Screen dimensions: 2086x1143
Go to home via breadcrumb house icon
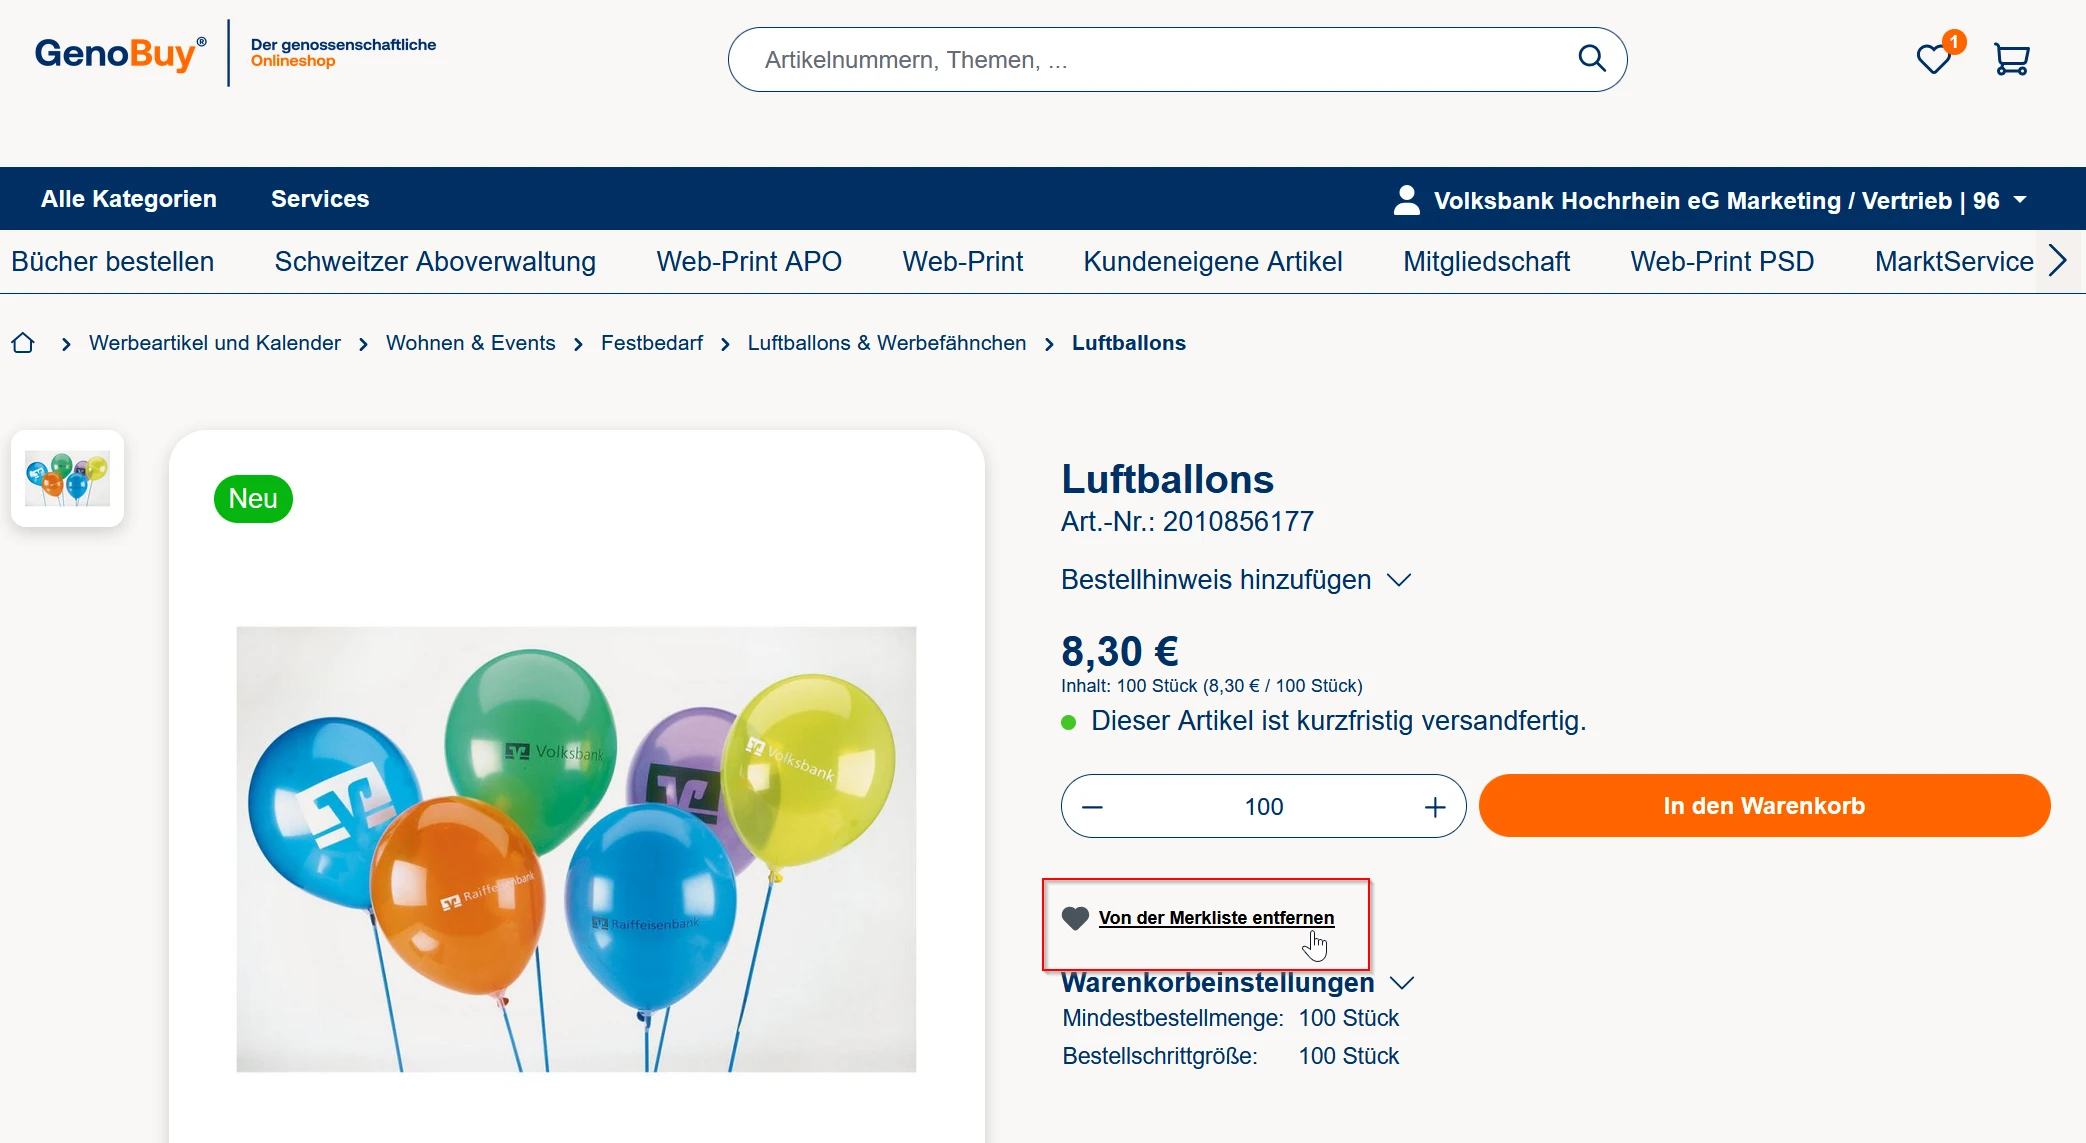[23, 343]
